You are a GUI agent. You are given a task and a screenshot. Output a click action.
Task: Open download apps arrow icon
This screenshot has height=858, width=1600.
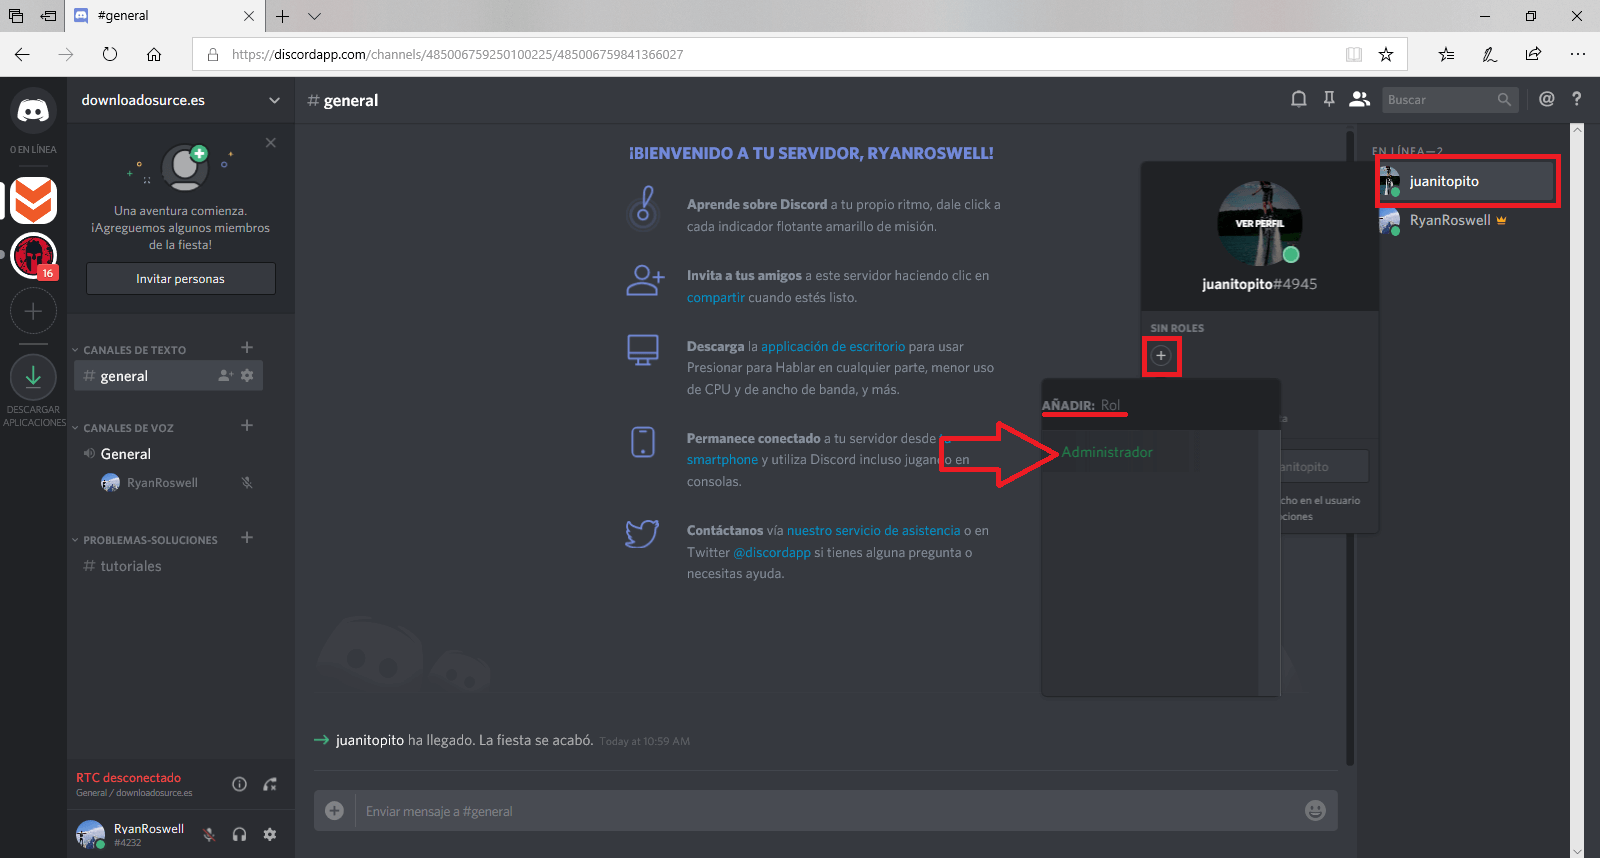(33, 377)
